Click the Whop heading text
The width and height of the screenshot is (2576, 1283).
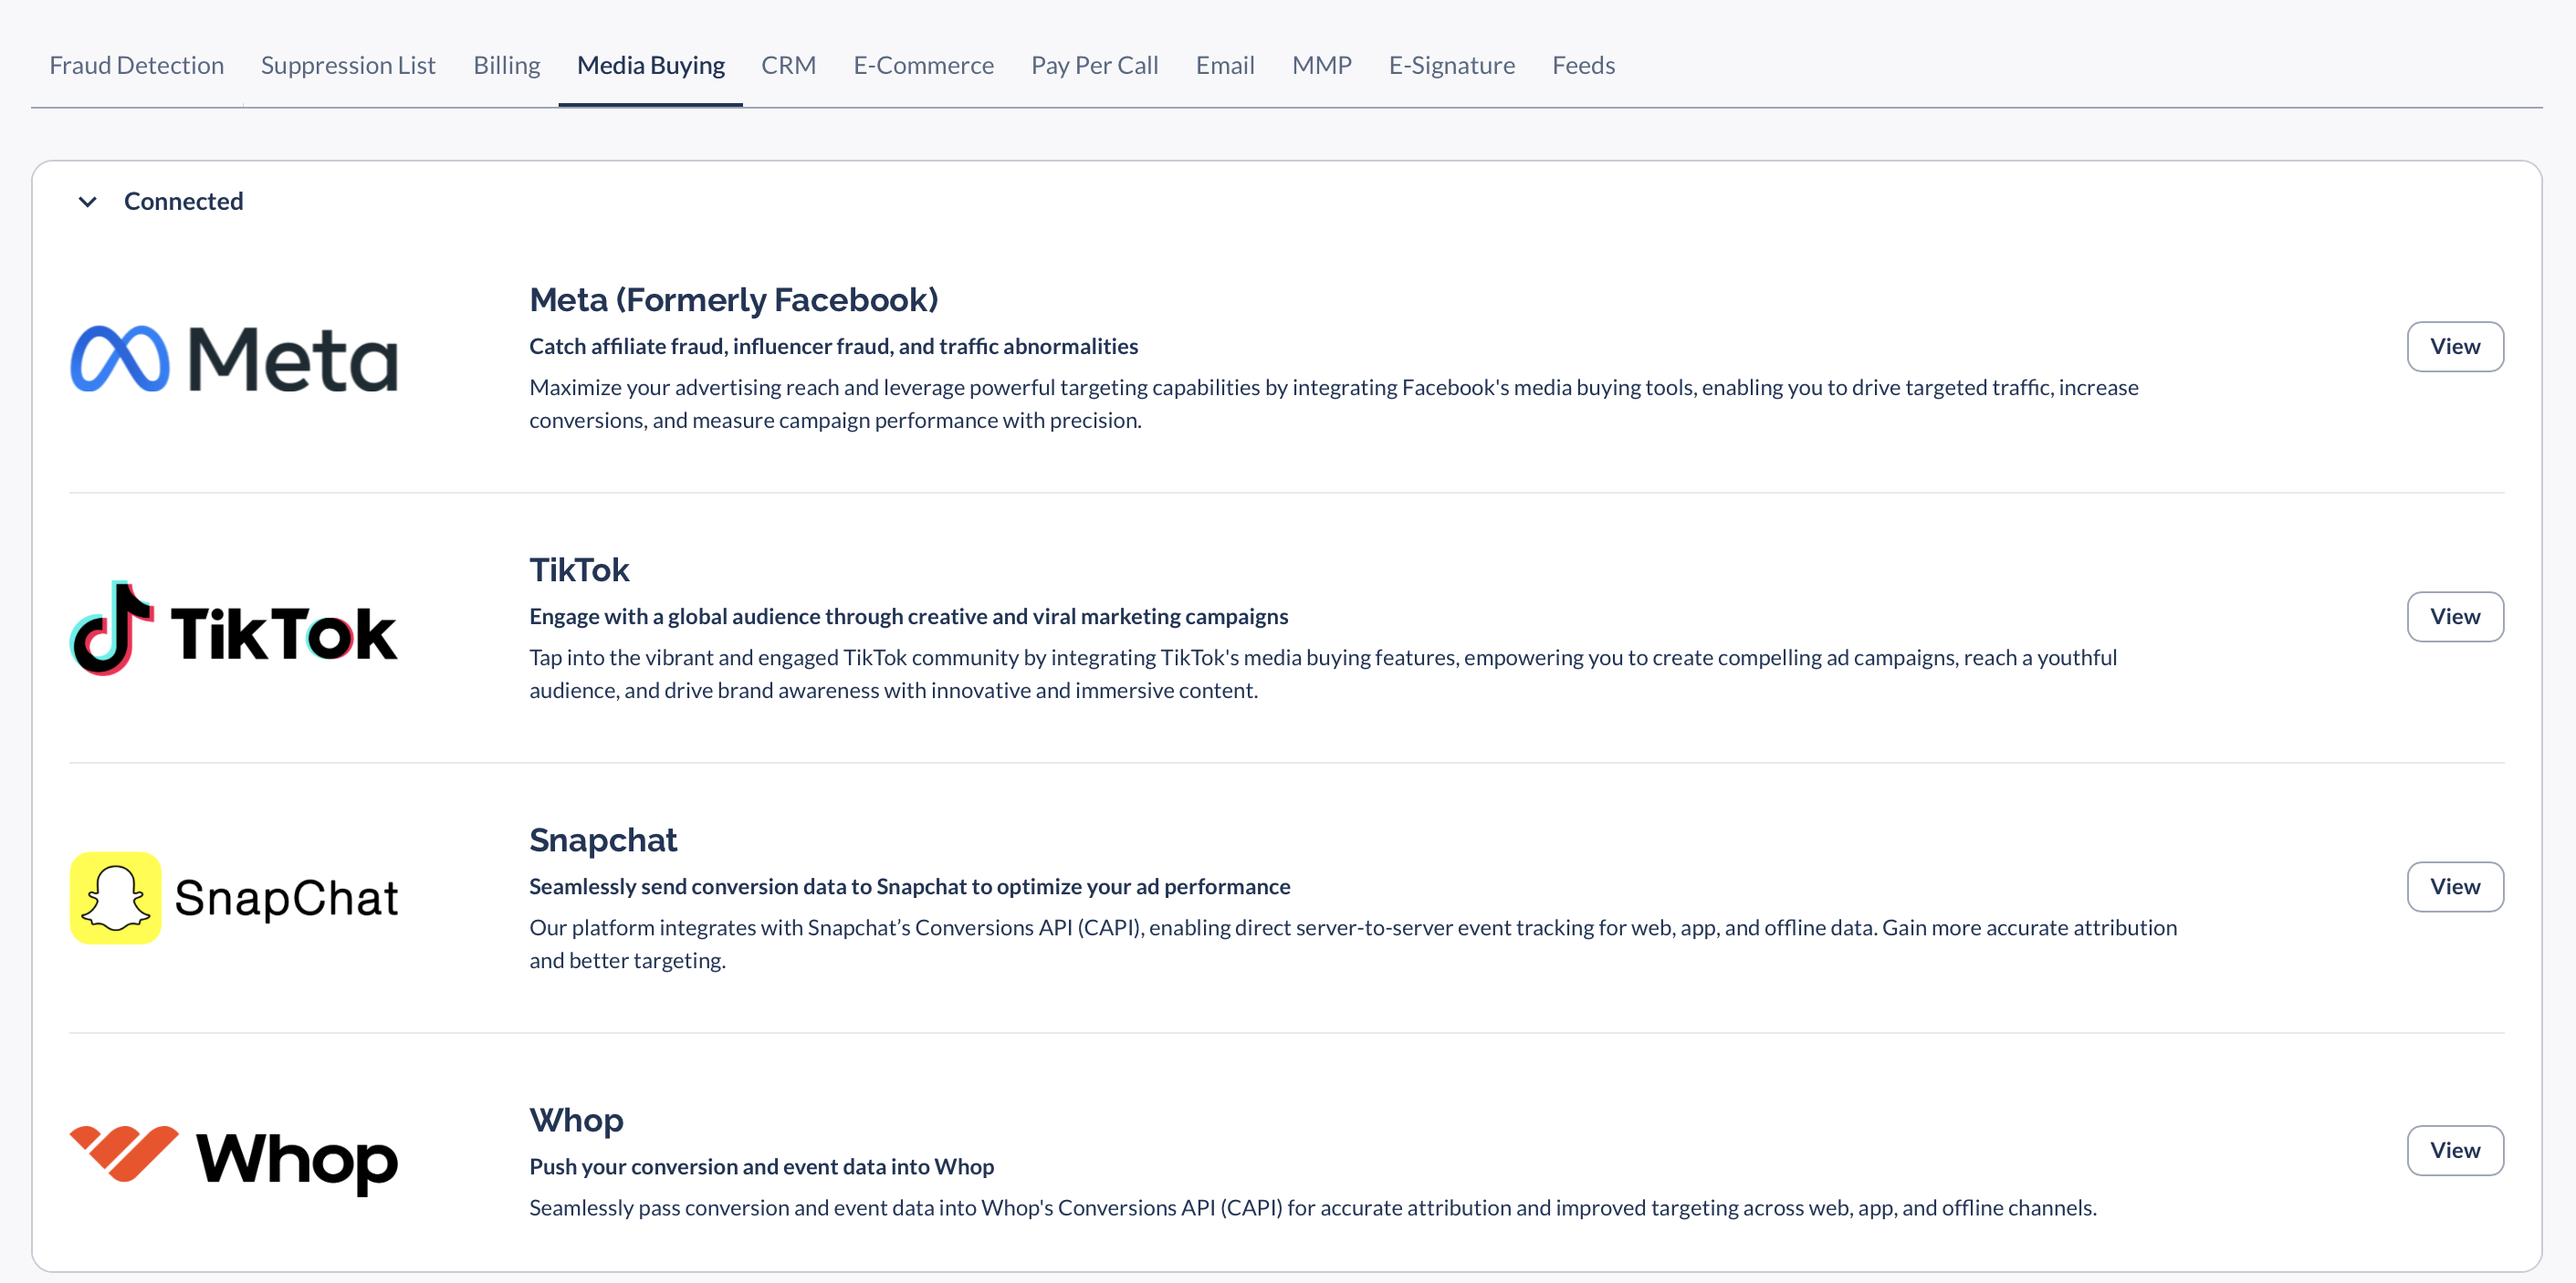(x=576, y=1120)
